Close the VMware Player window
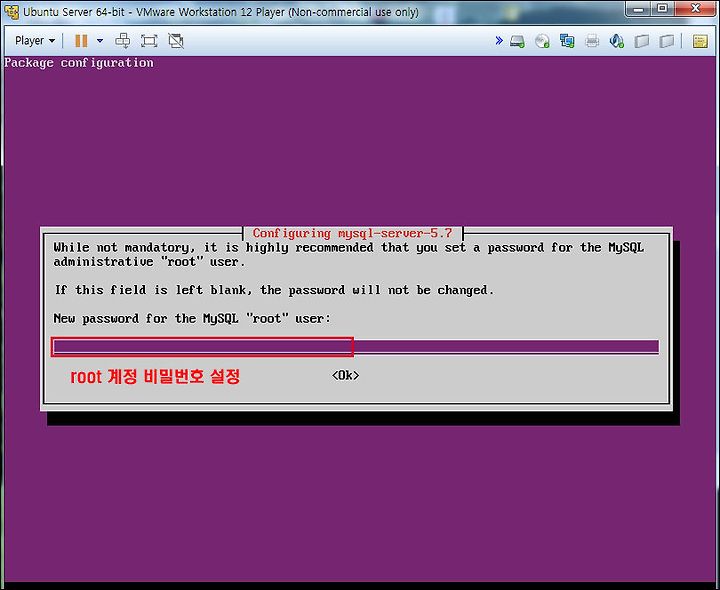Viewport: 720px width, 590px height. [x=695, y=9]
